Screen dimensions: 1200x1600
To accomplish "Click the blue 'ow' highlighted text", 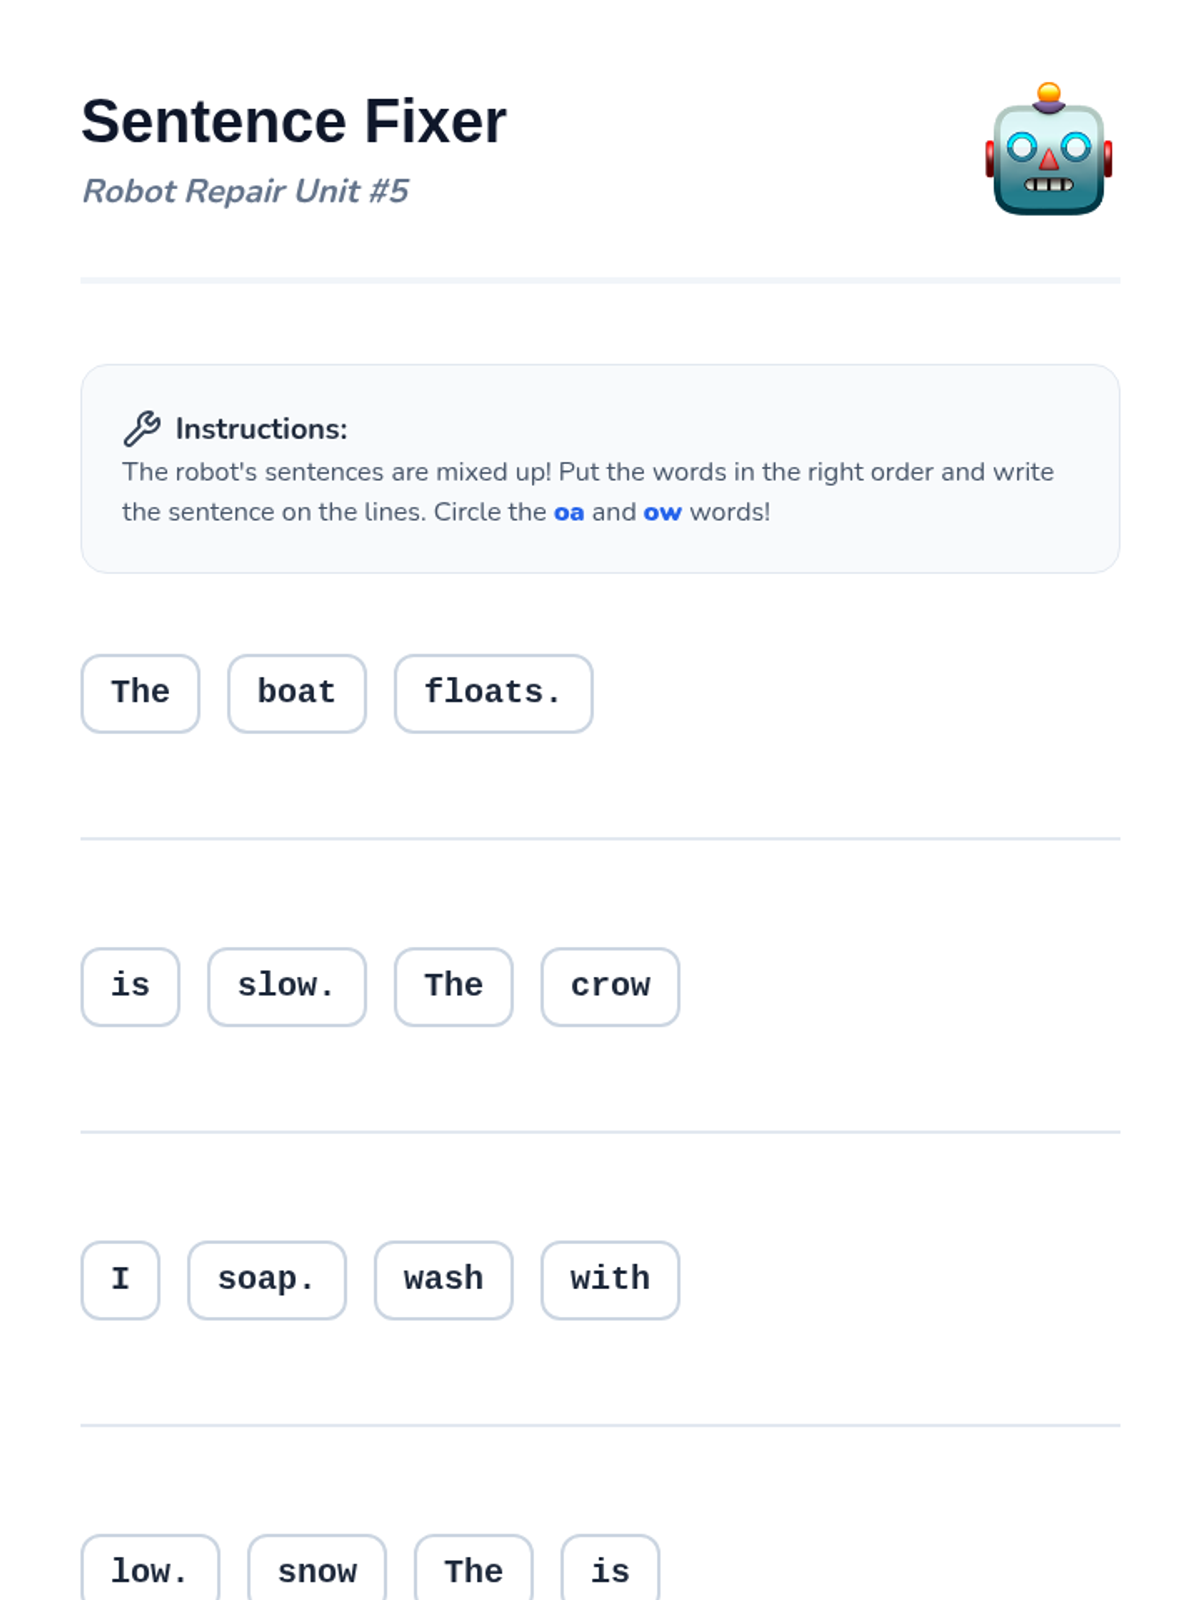I will click(x=662, y=512).
